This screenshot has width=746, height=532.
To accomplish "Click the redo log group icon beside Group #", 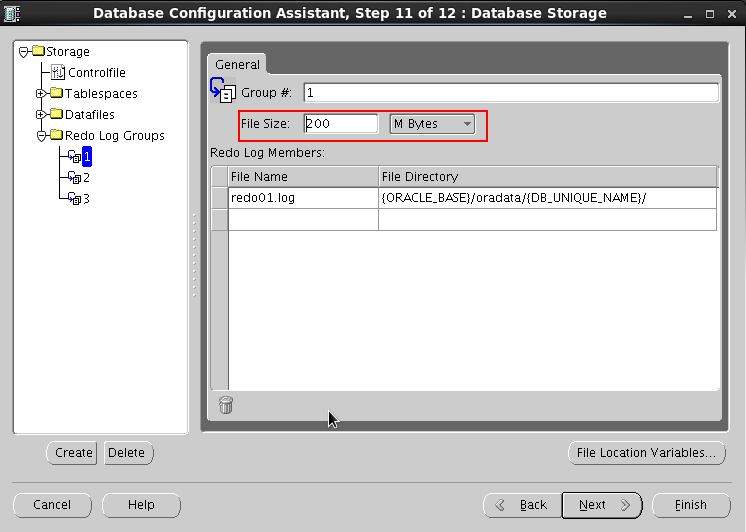I will pyautogui.click(x=222, y=91).
